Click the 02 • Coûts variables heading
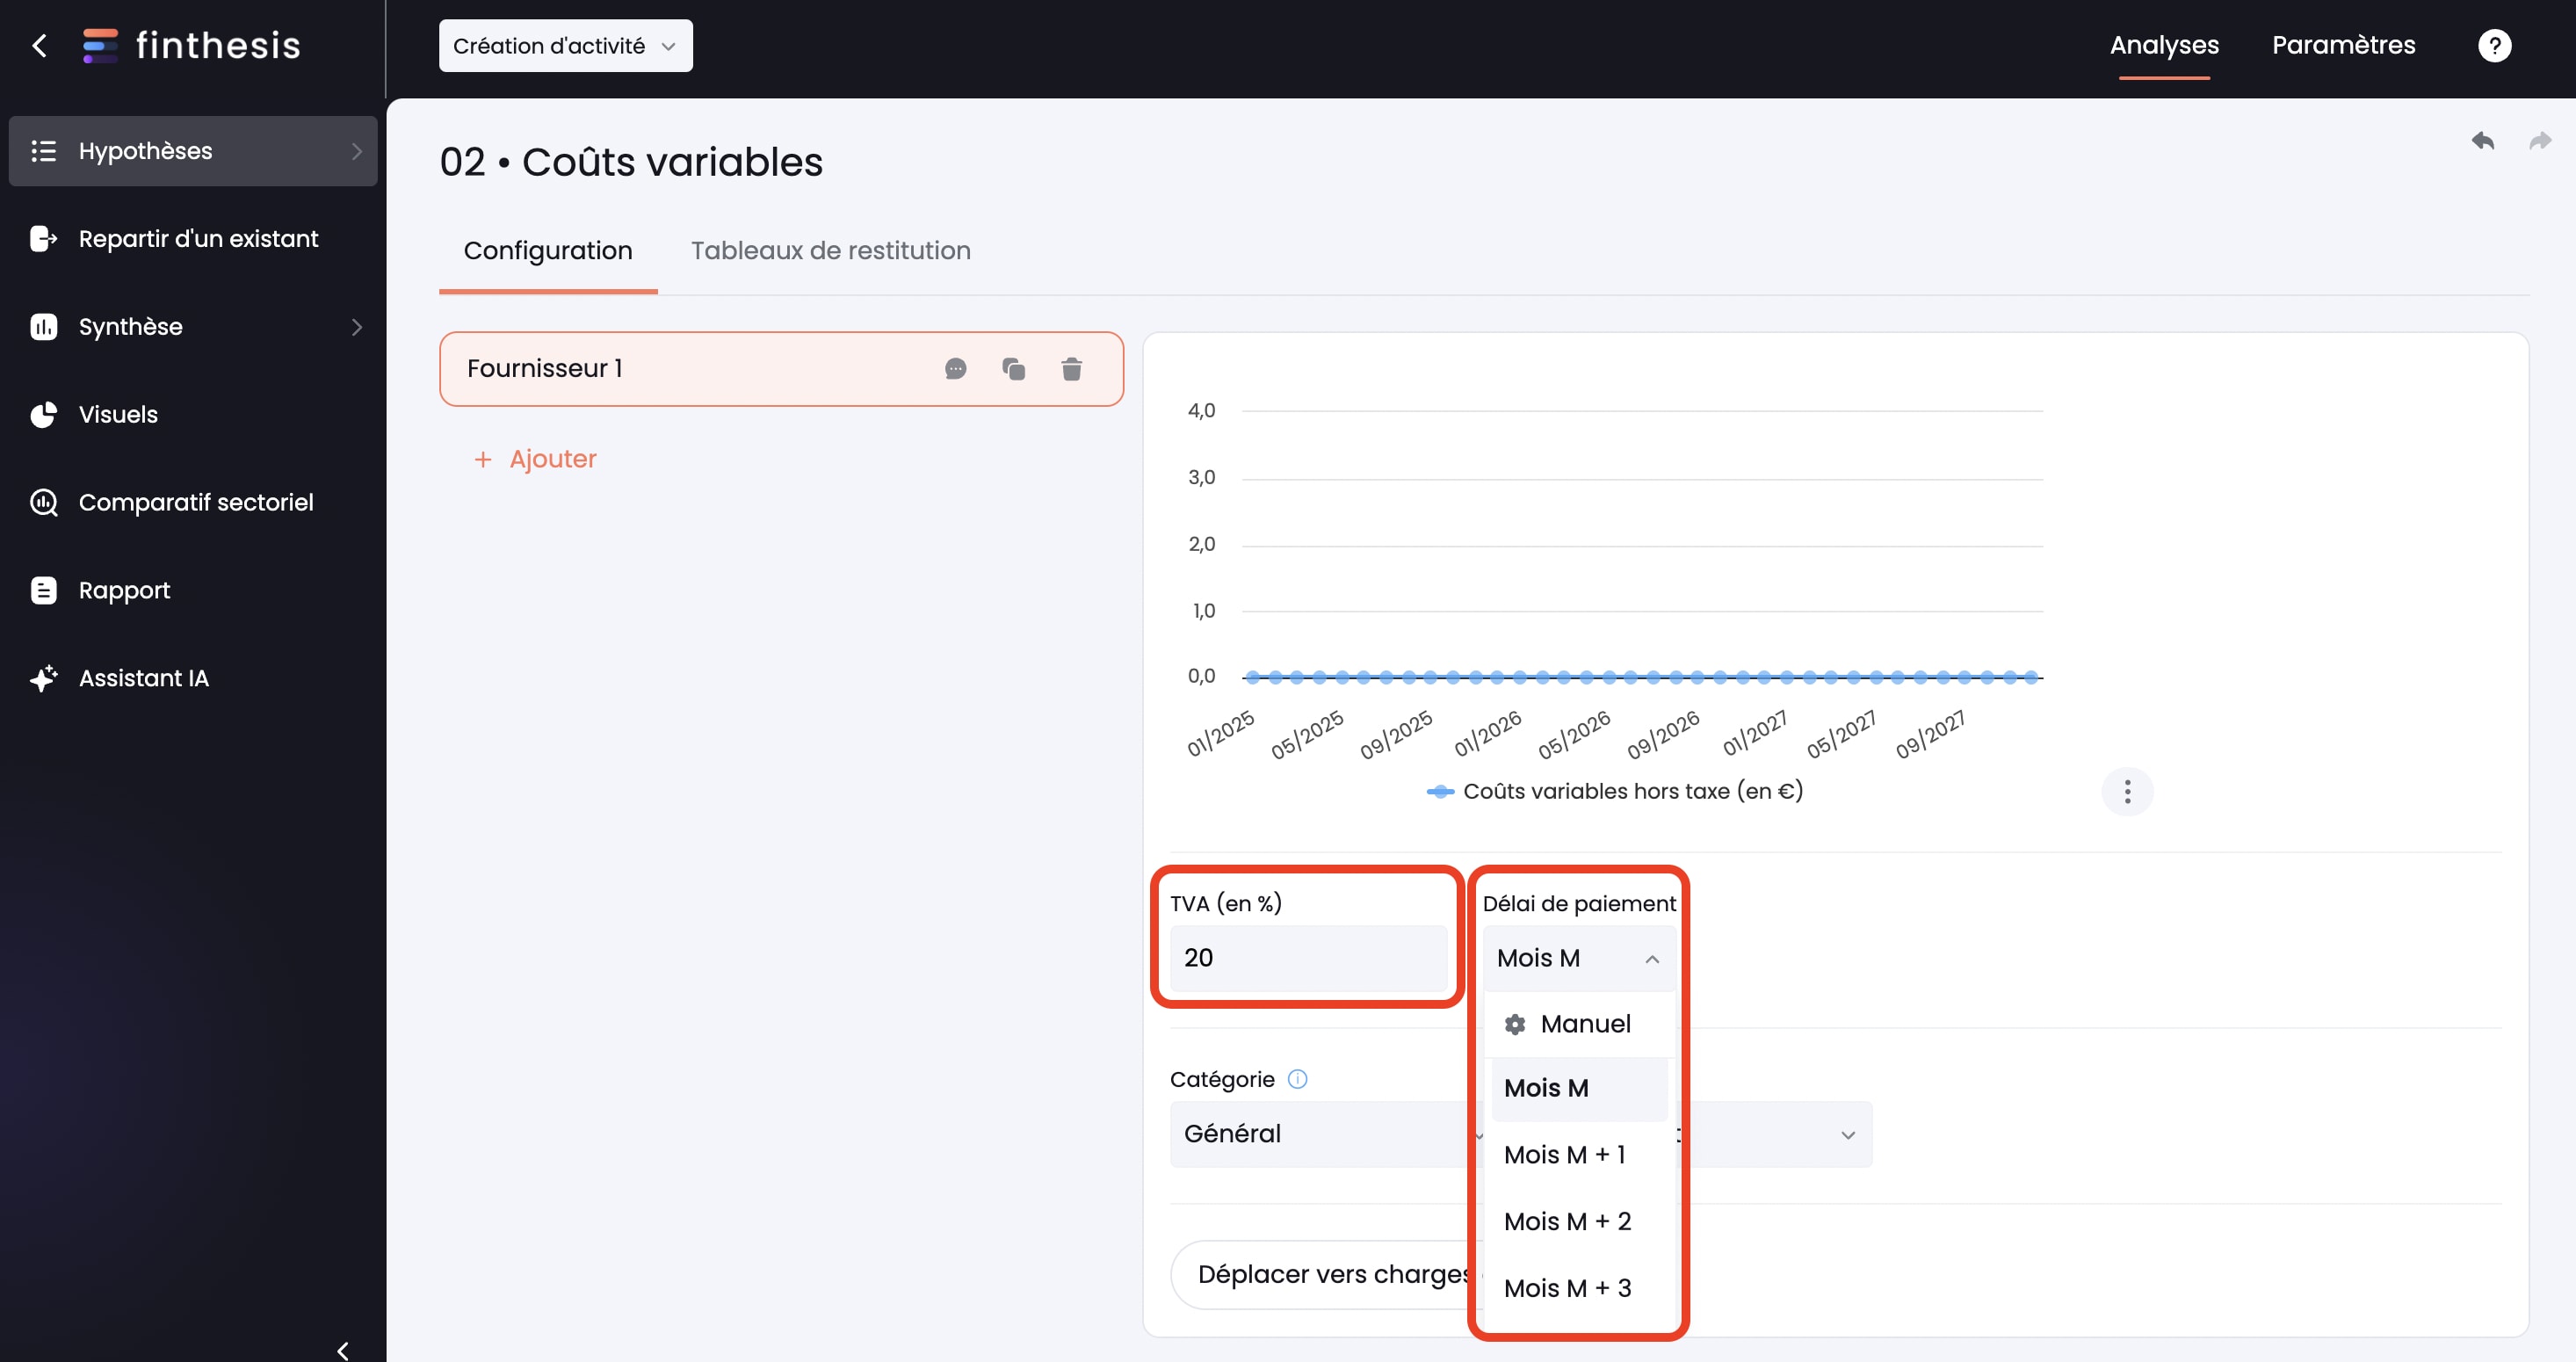 [x=631, y=162]
